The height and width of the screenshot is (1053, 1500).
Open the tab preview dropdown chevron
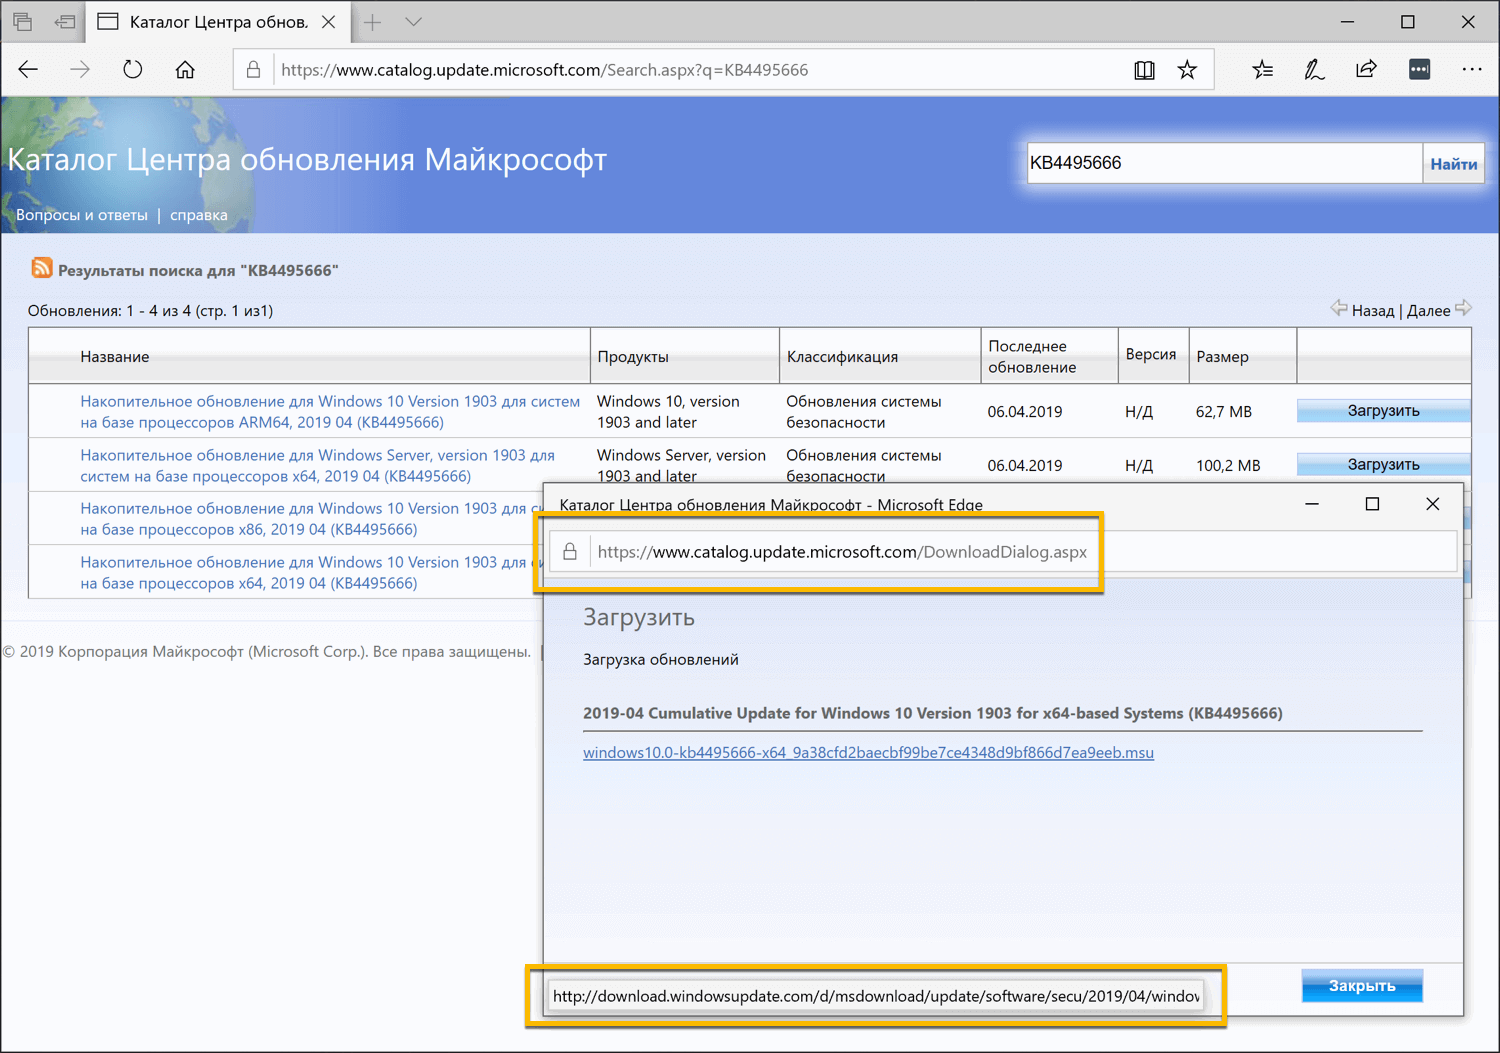point(413,21)
